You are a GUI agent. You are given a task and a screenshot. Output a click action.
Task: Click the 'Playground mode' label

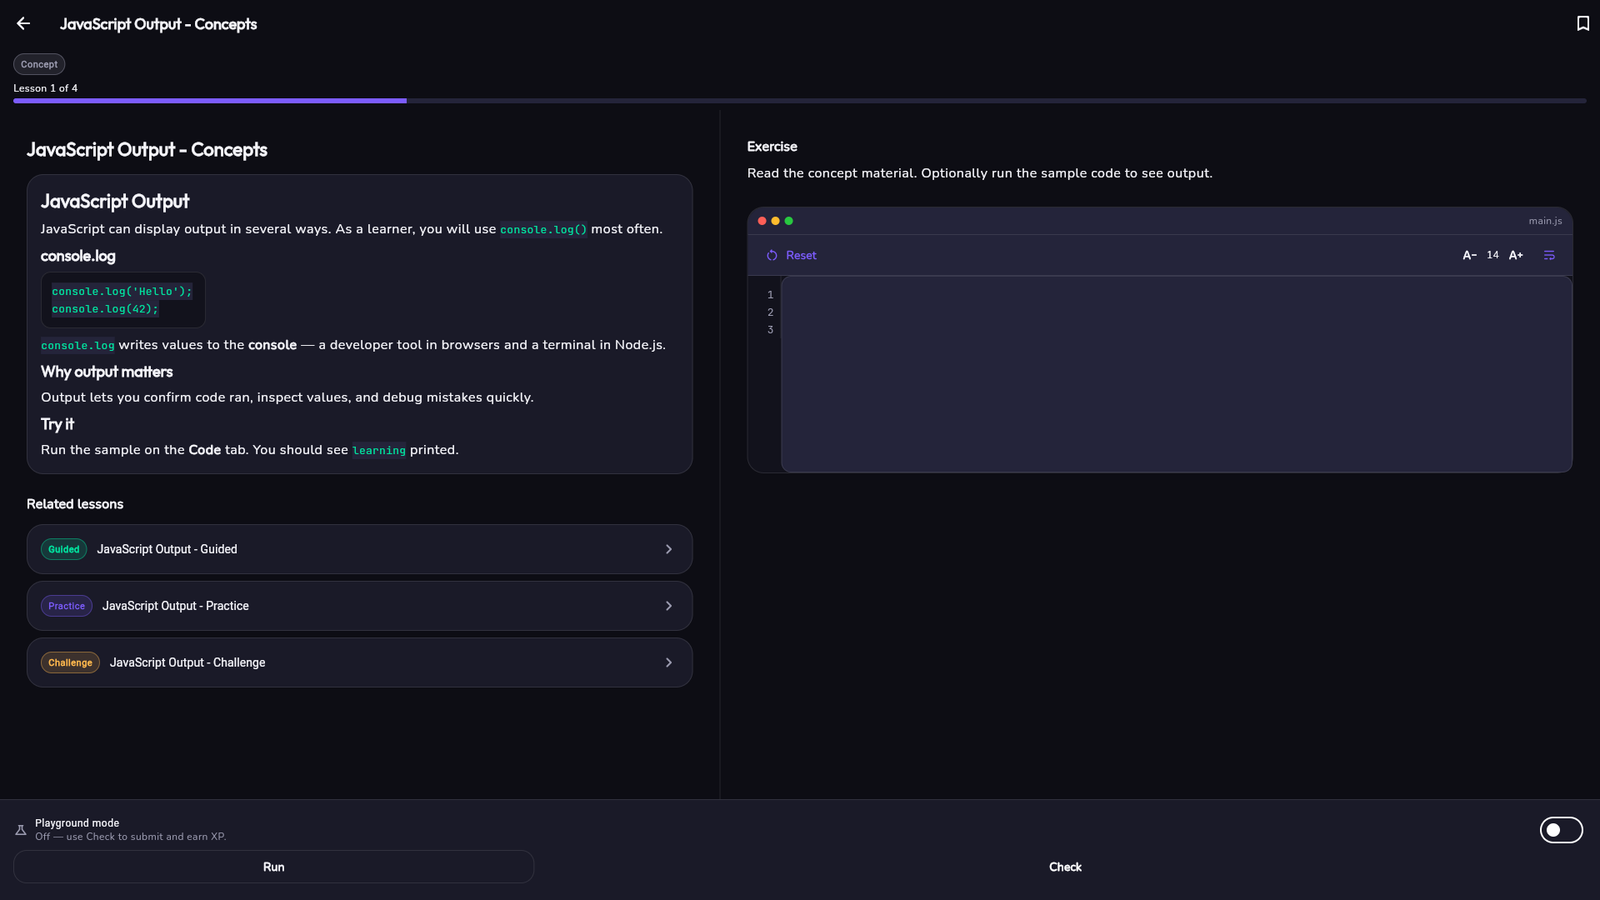(x=77, y=823)
